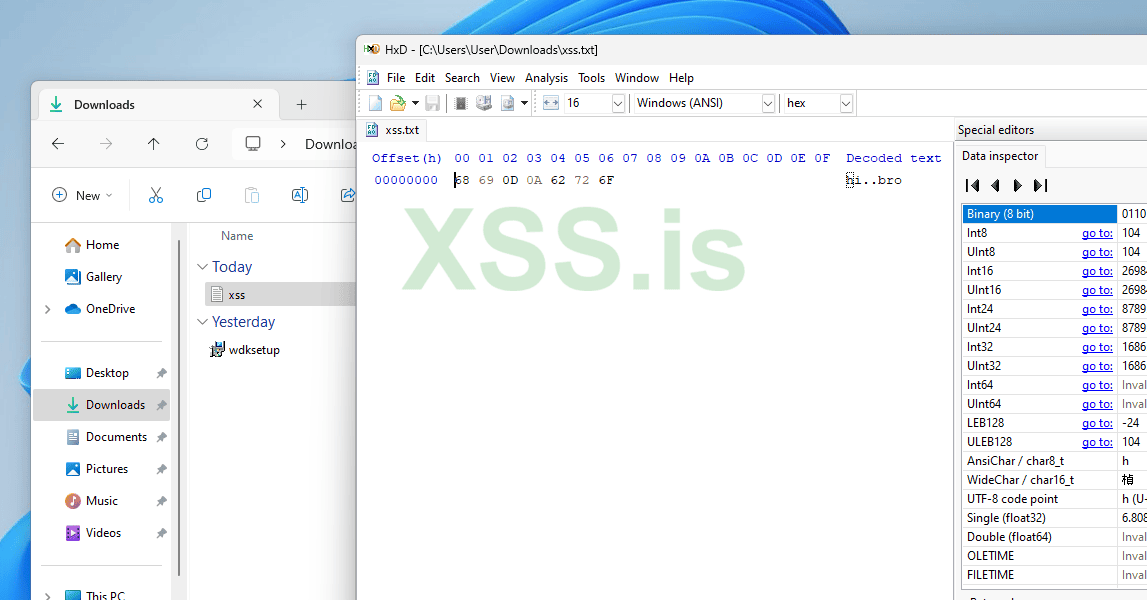Image resolution: width=1147 pixels, height=600 pixels.
Task: Open the File menu in HxD
Action: [x=396, y=78]
